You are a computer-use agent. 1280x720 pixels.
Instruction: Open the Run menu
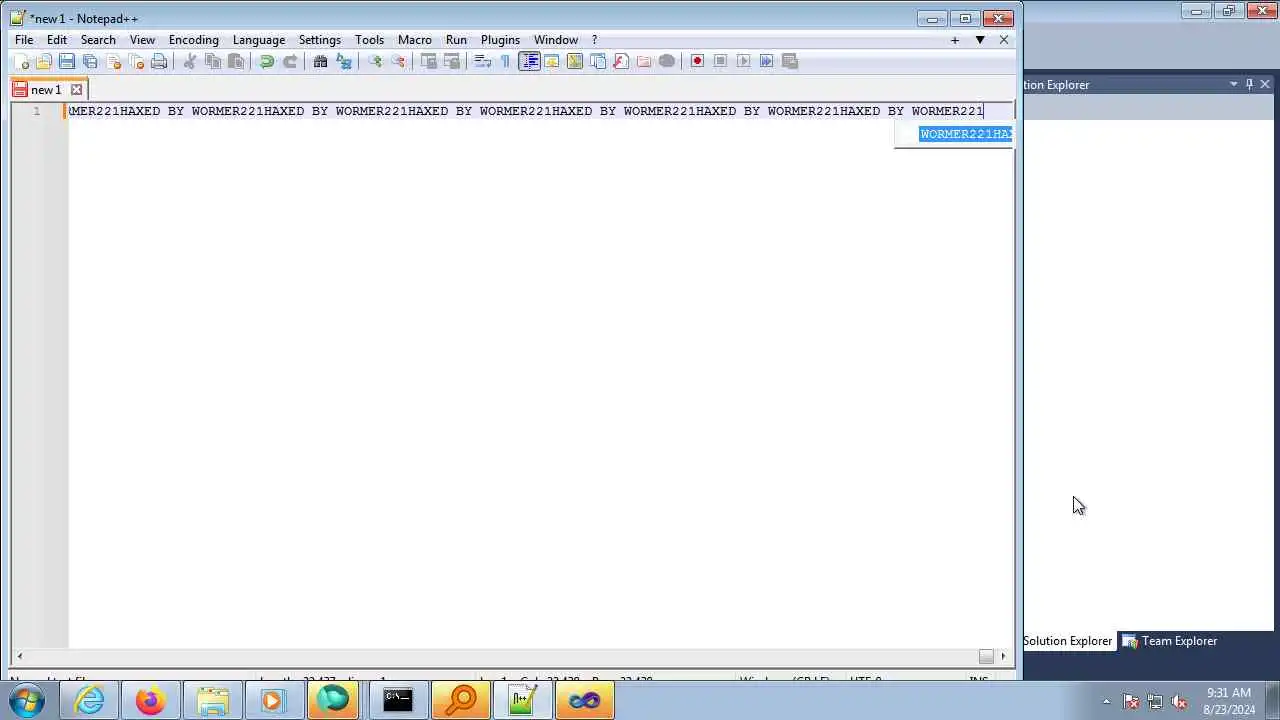(x=456, y=40)
